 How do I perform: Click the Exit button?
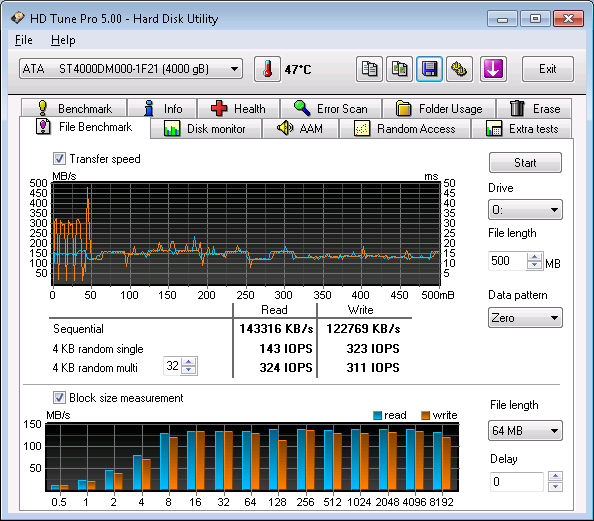[548, 69]
